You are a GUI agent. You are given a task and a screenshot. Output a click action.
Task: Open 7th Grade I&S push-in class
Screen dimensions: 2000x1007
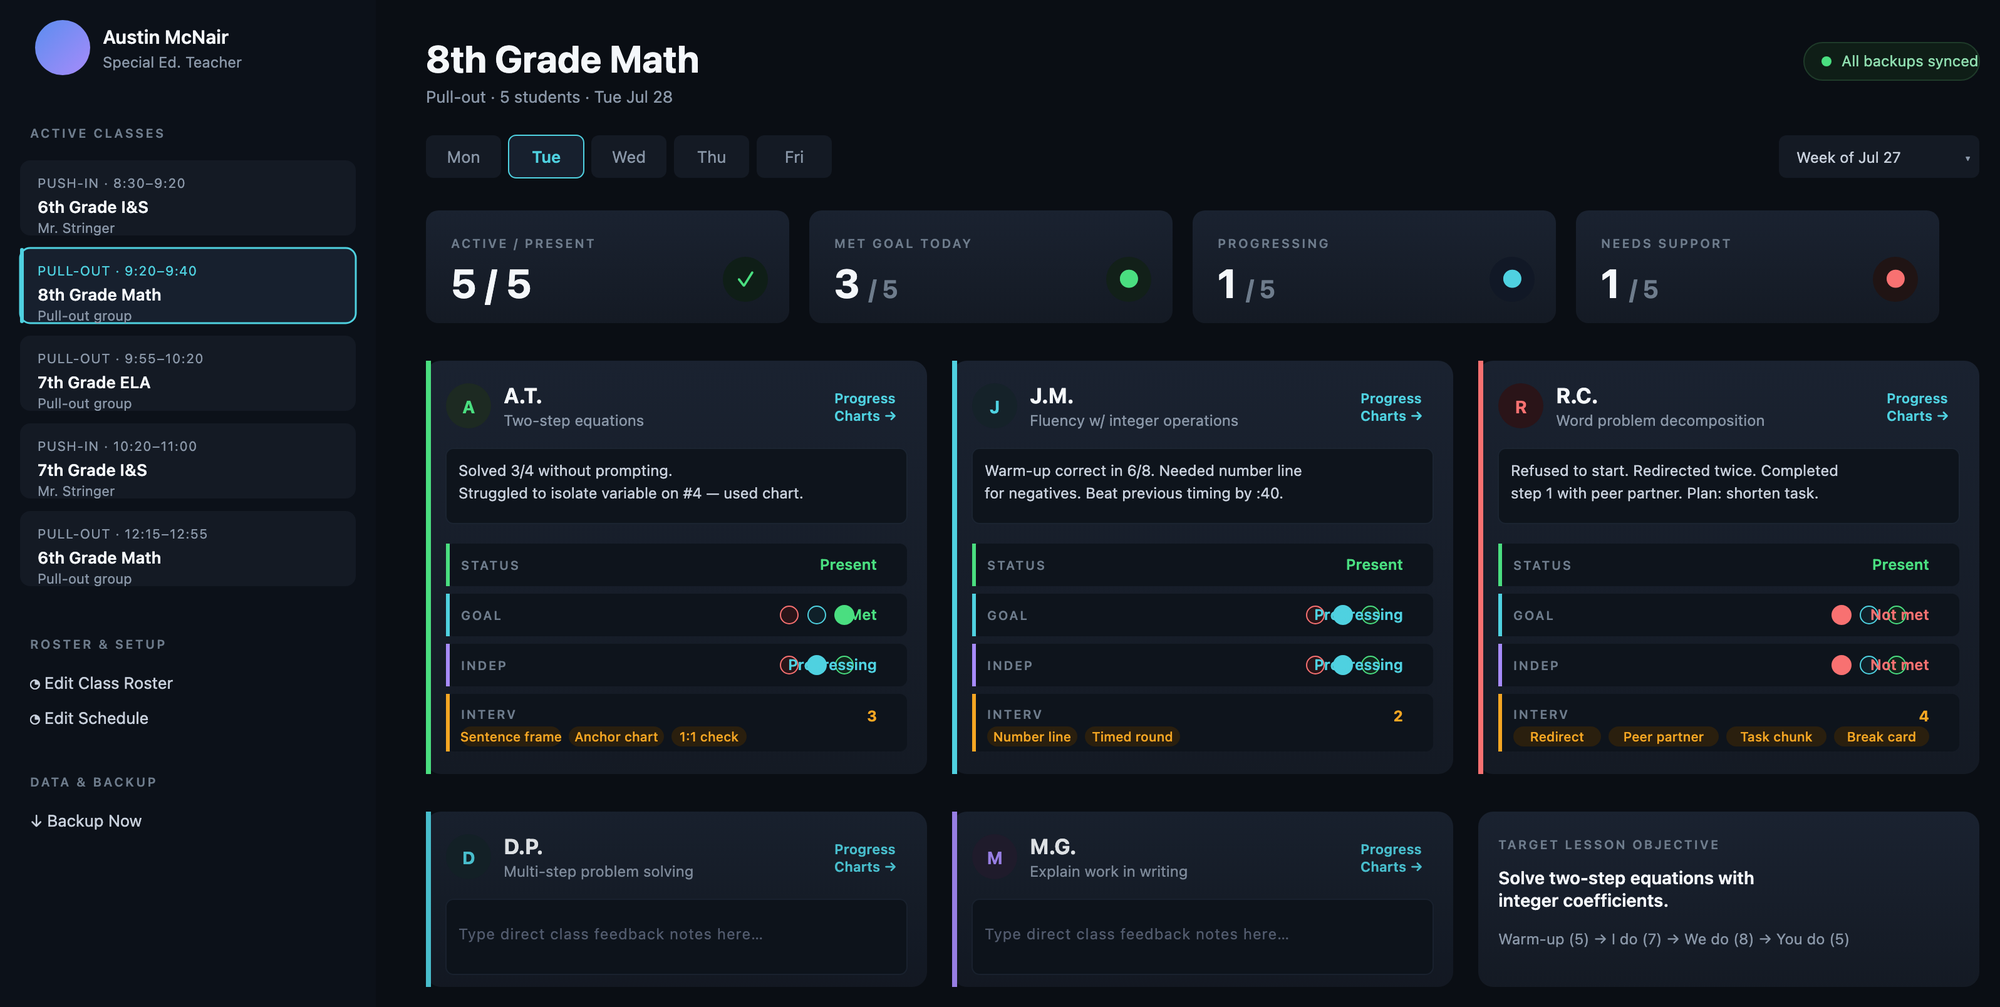point(188,461)
